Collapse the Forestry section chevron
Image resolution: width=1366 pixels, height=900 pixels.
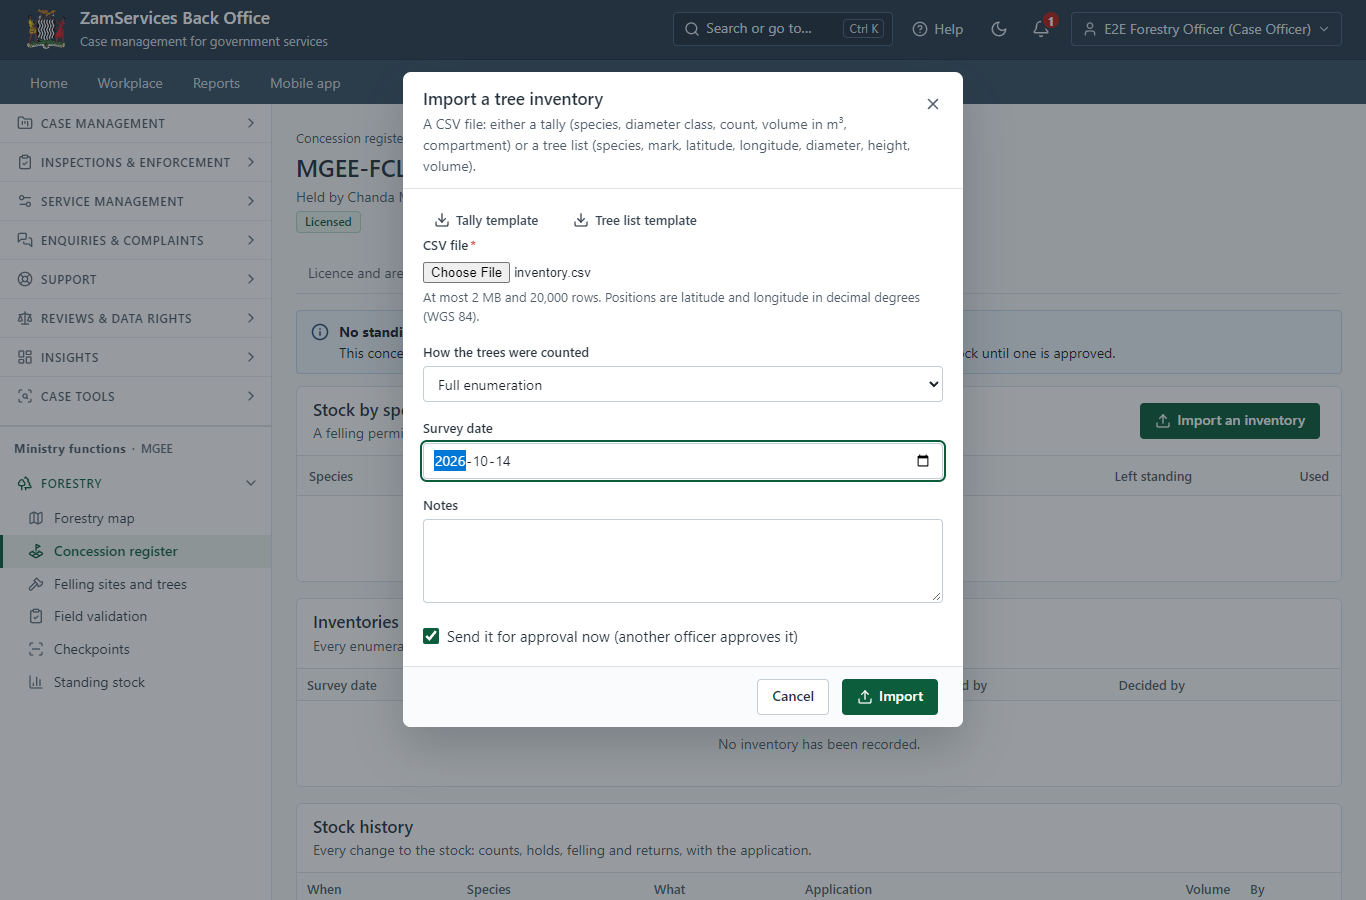(251, 483)
